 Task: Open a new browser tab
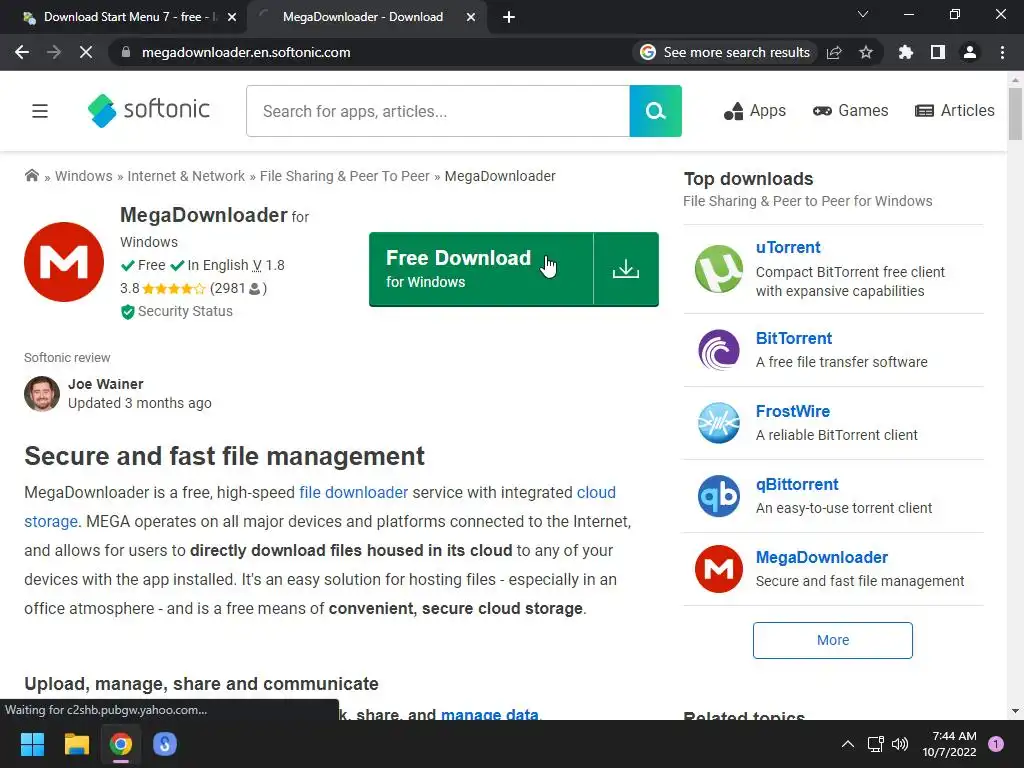point(509,18)
